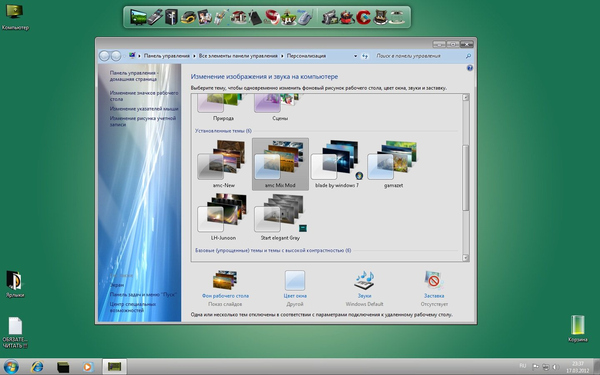
Task: Open the Windows Start orb
Action: click(11, 367)
